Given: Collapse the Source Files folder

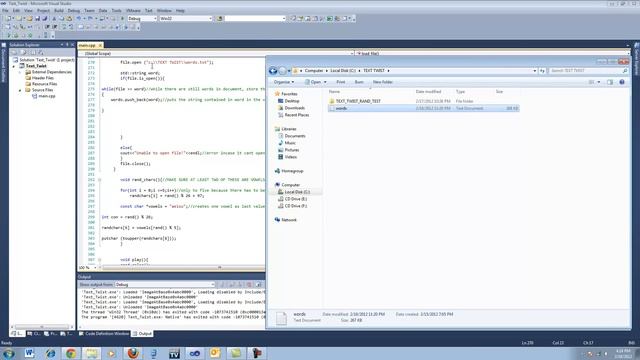Looking at the screenshot, I should tap(20, 90).
